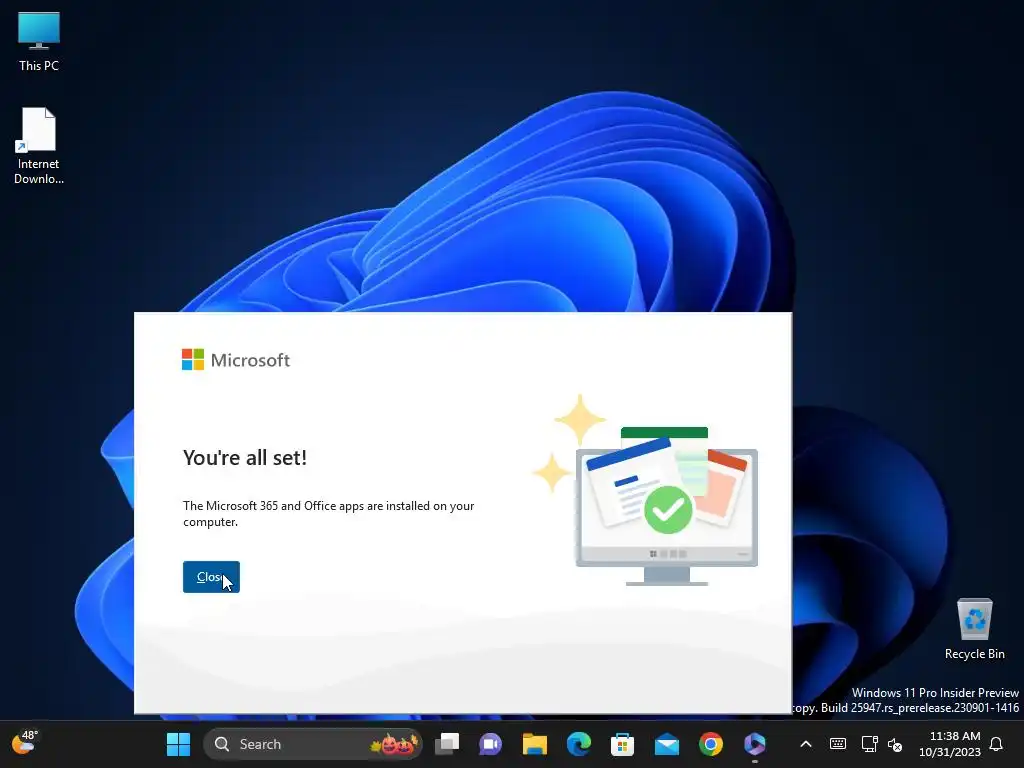Open Microsoft Store from the taskbar
This screenshot has height=768, width=1024.
pos(622,744)
